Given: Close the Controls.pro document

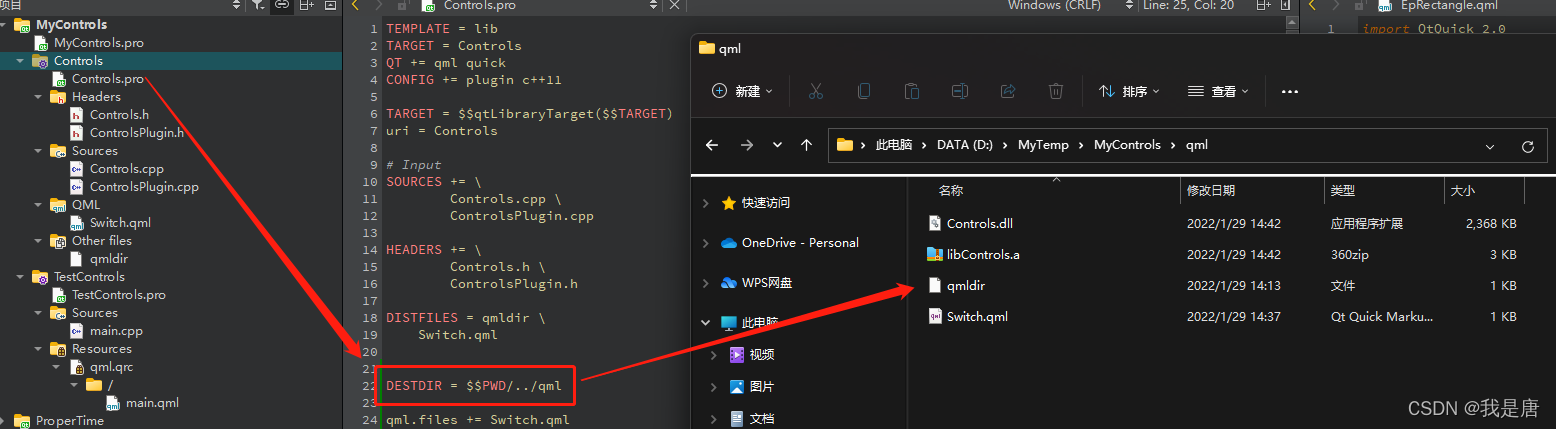Looking at the screenshot, I should tap(674, 5).
